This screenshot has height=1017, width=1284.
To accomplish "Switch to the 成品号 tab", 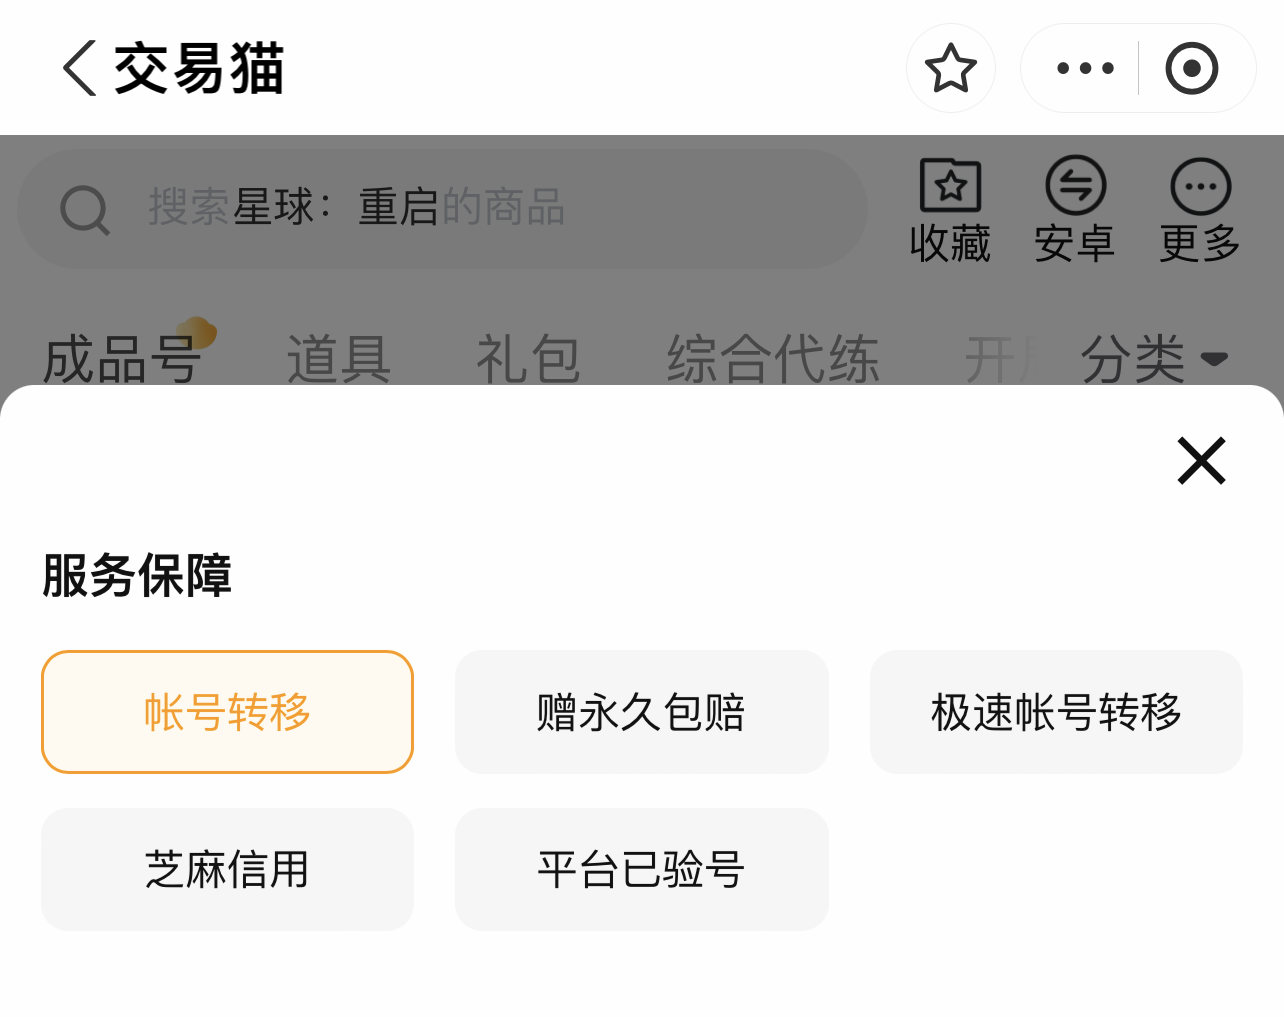I will [x=121, y=358].
